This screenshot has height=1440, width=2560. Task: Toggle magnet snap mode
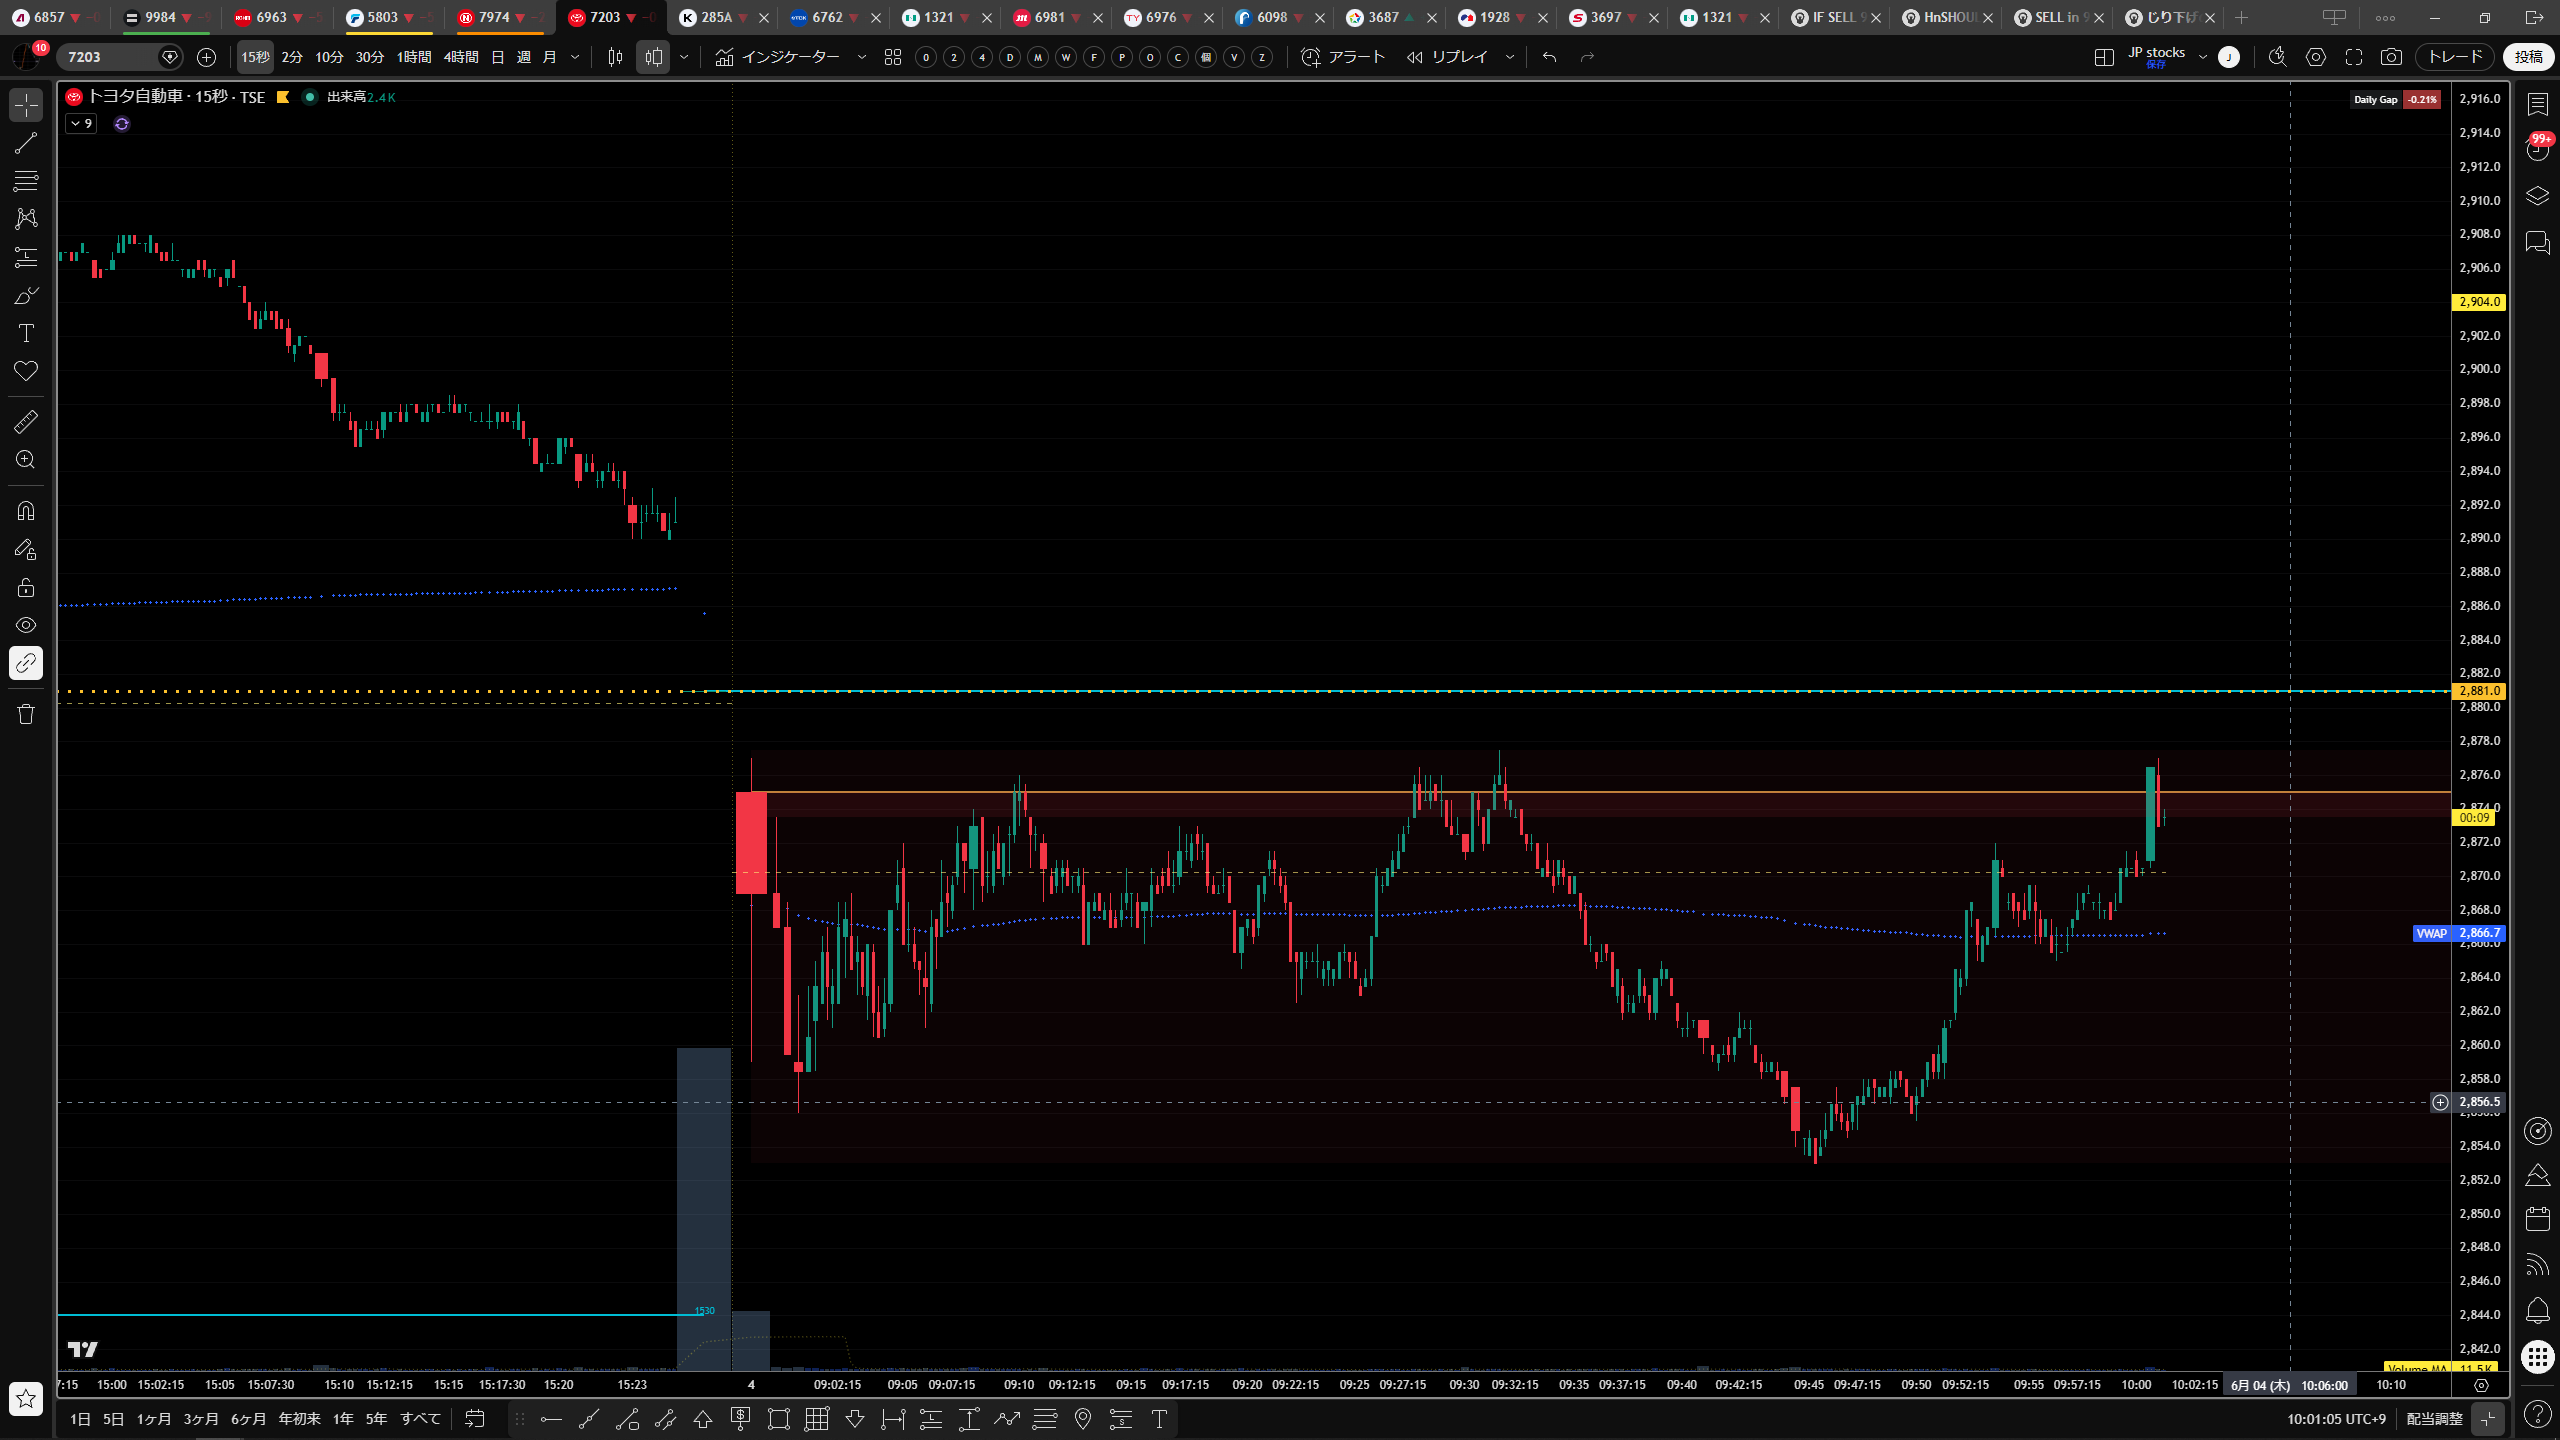(26, 511)
